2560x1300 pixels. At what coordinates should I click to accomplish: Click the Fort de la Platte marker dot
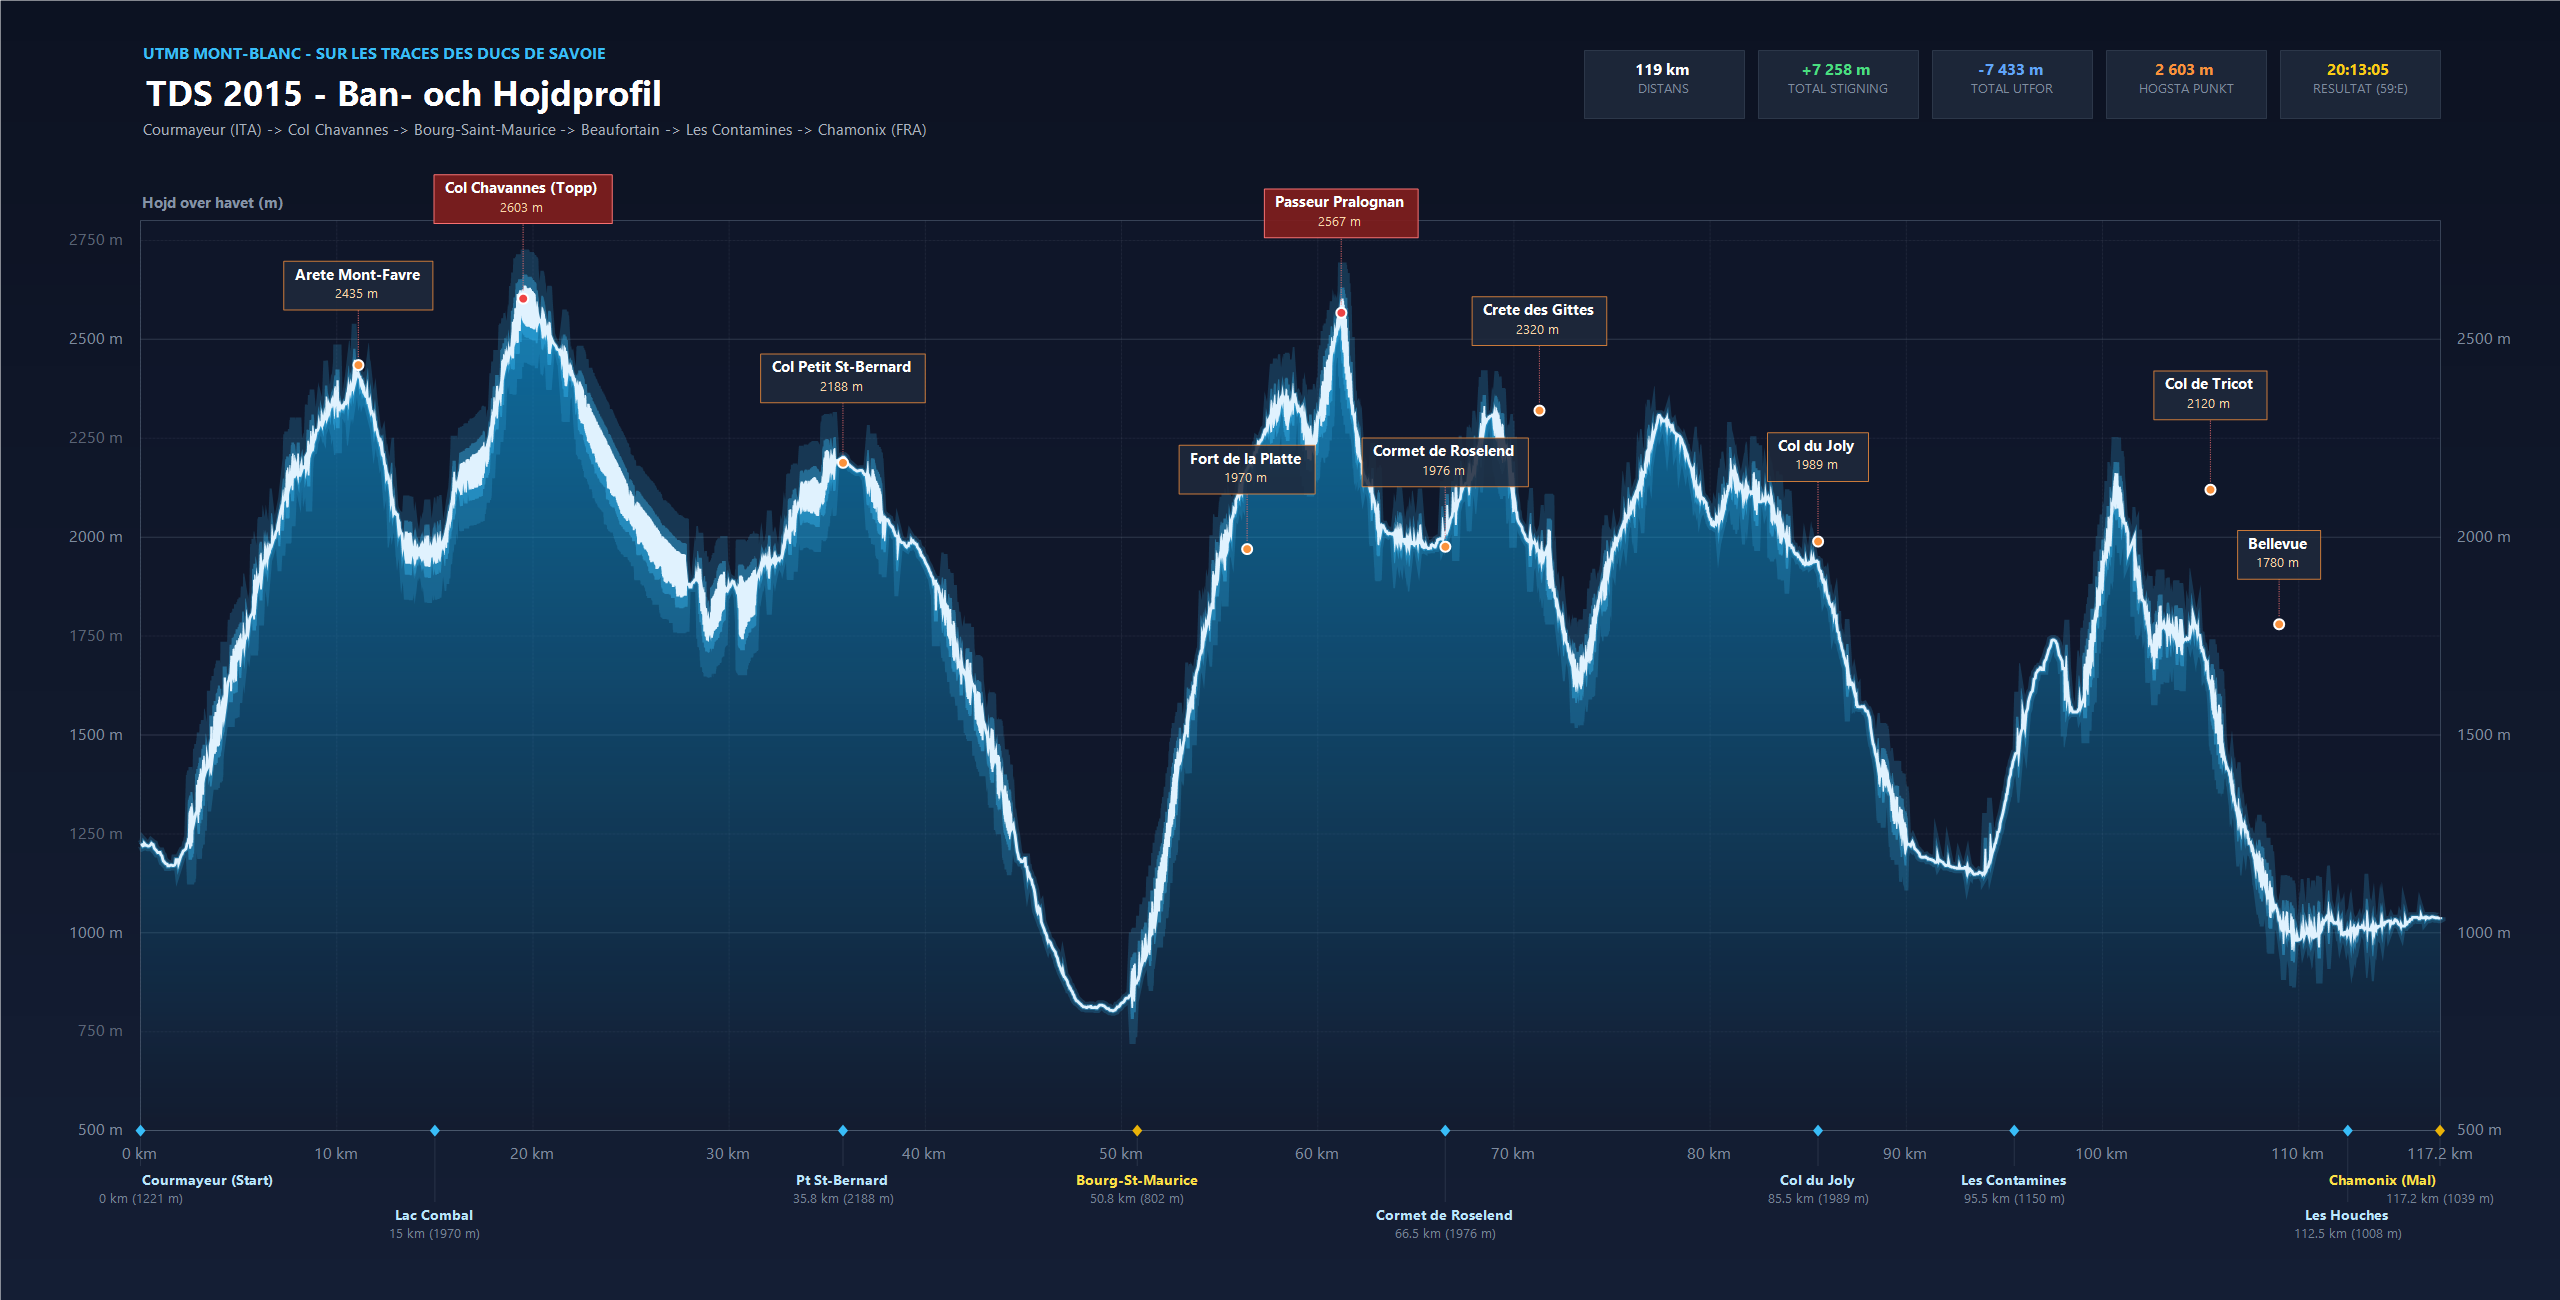1247,549
